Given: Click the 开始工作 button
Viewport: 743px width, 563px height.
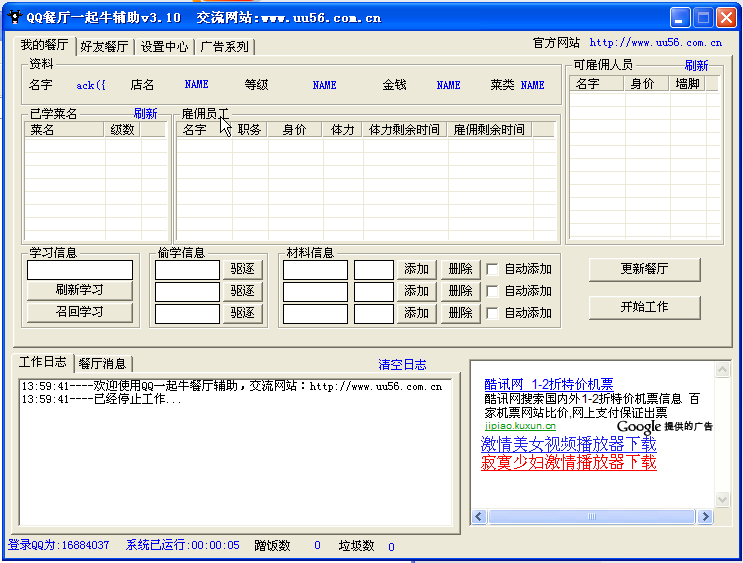Looking at the screenshot, I should (x=644, y=307).
